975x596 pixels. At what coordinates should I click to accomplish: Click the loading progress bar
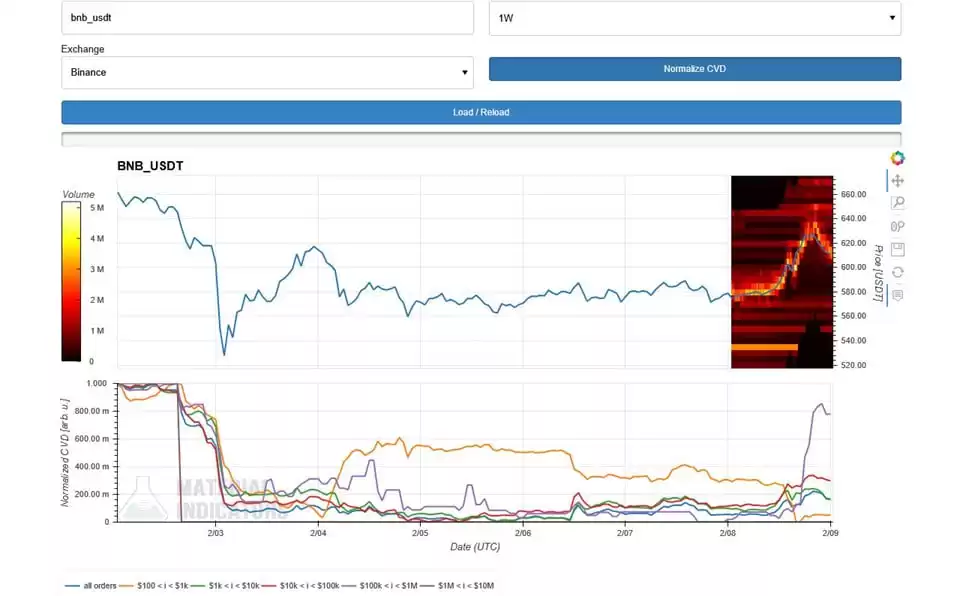click(481, 139)
